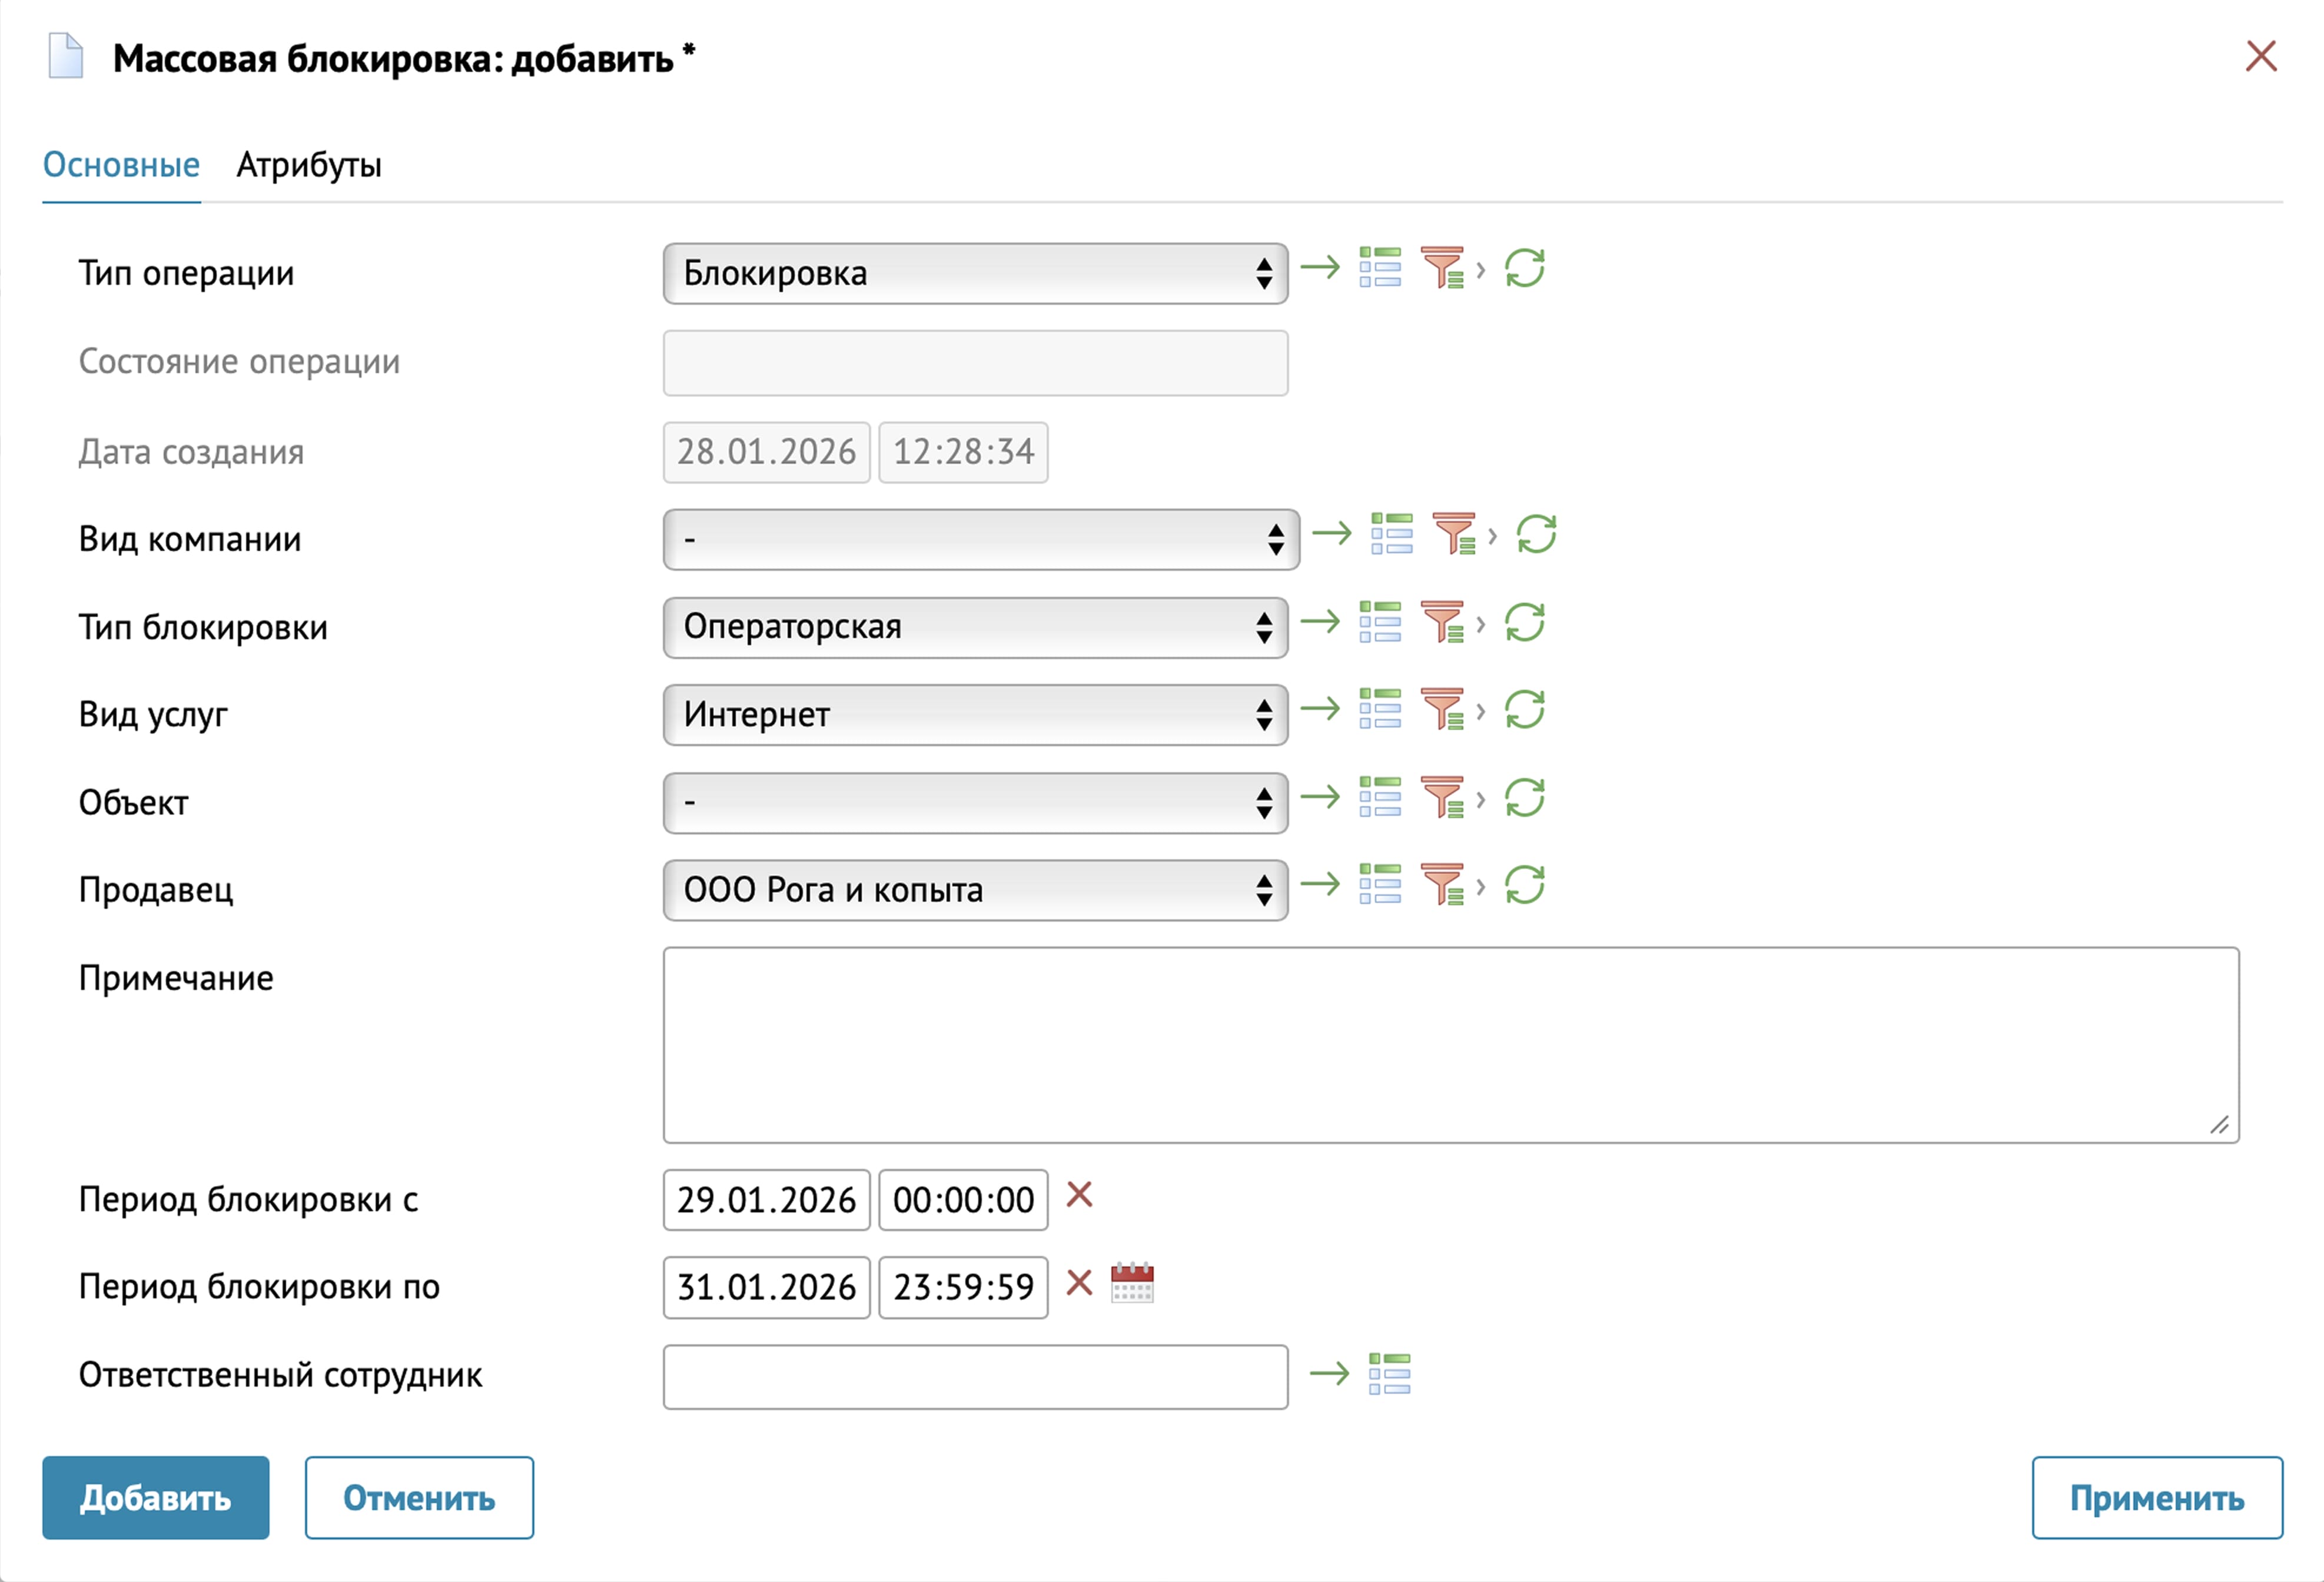
Task: Open calendar icon for Период блокировки по
Action: (1132, 1283)
